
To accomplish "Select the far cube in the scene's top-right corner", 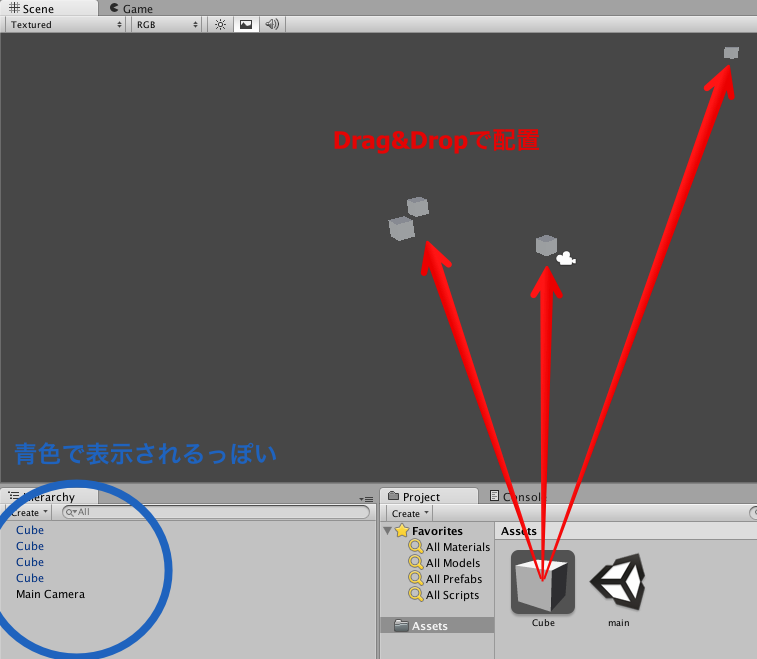I will point(731,53).
